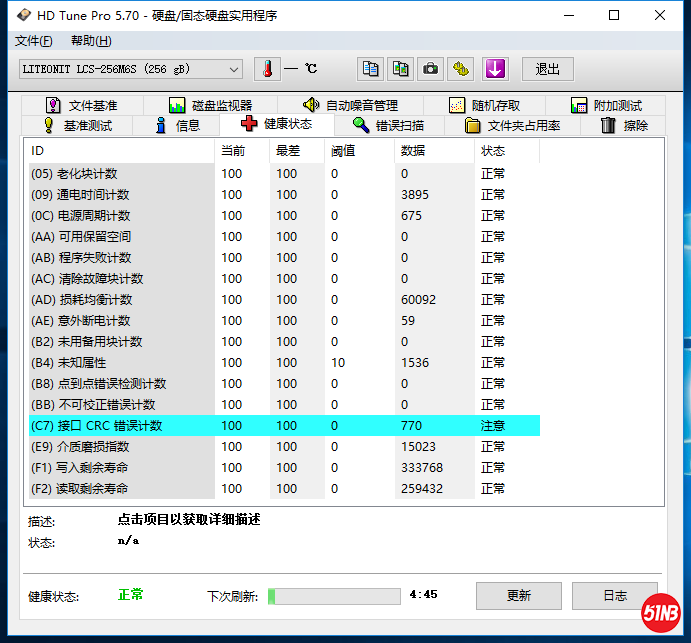This screenshot has height=643, width=691.
Task: Click the second copy-screenshot toolbar icon
Action: coord(400,69)
